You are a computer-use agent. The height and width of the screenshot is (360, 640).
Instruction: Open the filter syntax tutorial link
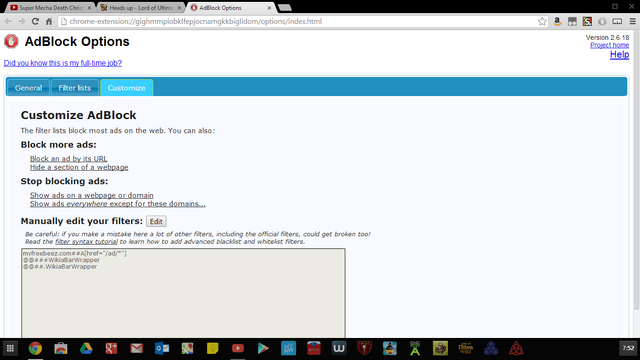click(x=86, y=242)
